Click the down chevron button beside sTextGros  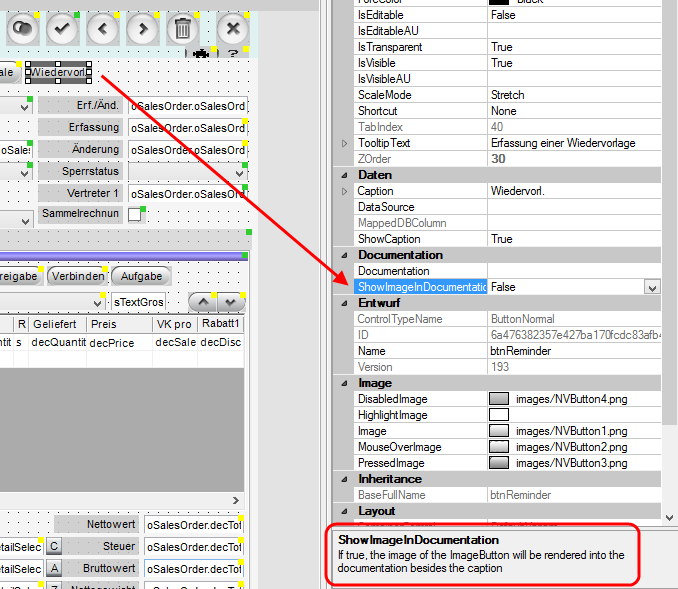231,301
